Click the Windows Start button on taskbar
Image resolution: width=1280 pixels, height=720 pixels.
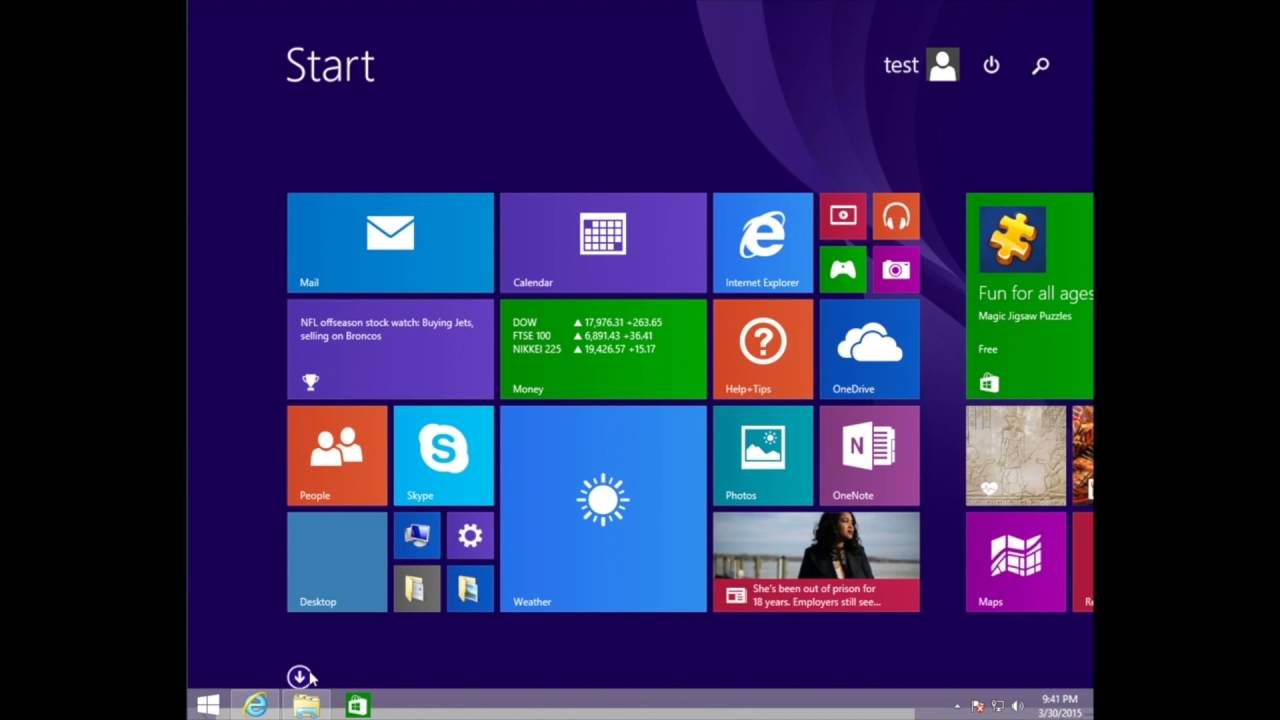pos(208,705)
